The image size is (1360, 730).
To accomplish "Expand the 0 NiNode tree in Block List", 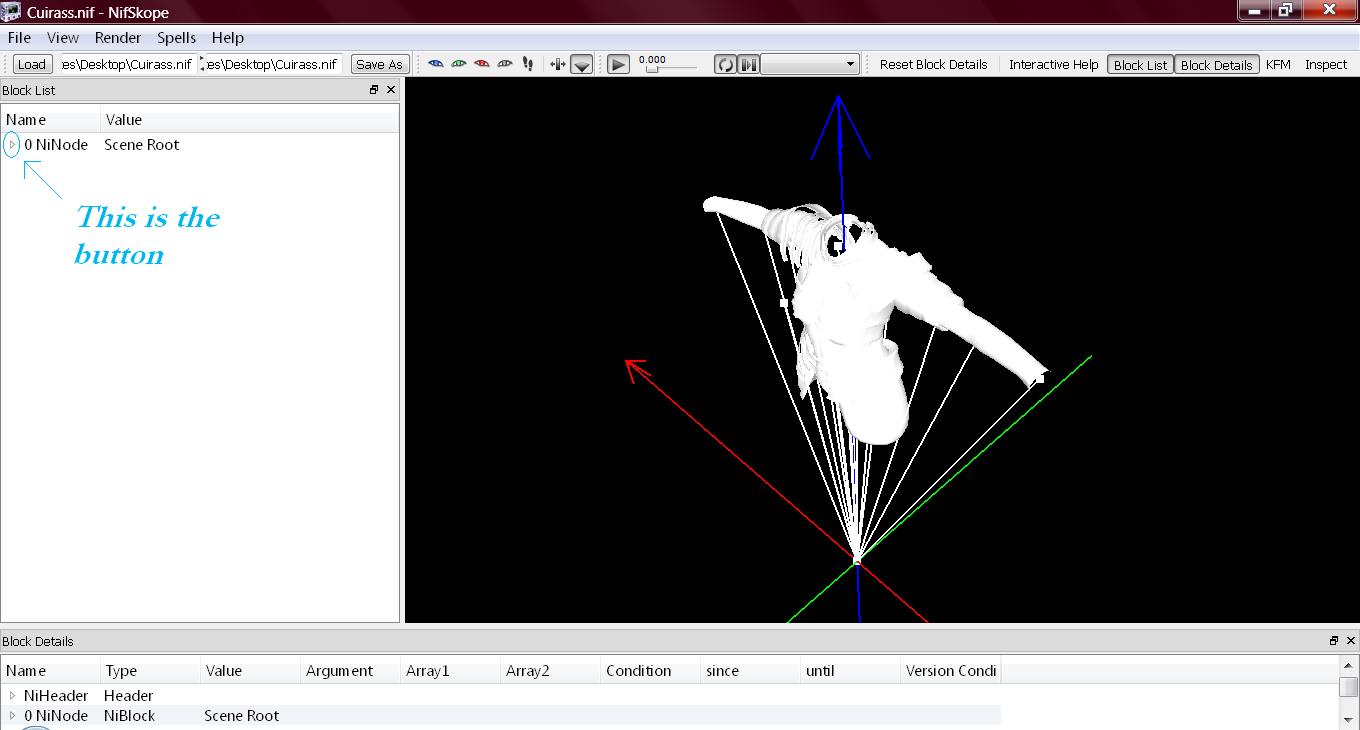I will [x=12, y=145].
